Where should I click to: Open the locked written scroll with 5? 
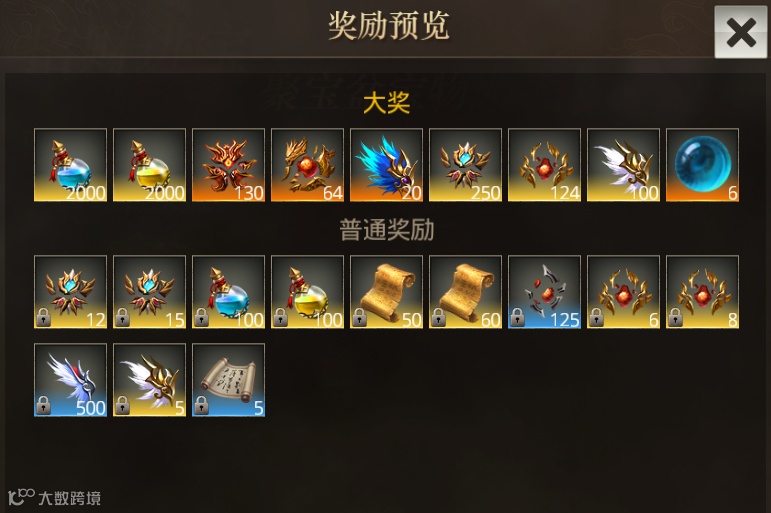[x=228, y=380]
